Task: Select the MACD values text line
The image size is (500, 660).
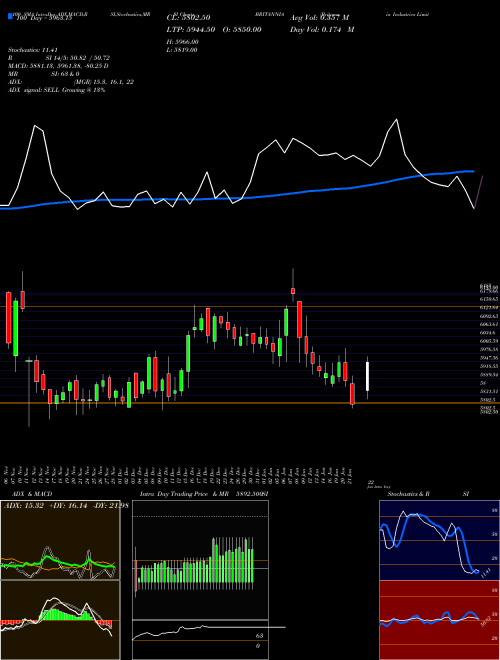Action: (x=58, y=66)
